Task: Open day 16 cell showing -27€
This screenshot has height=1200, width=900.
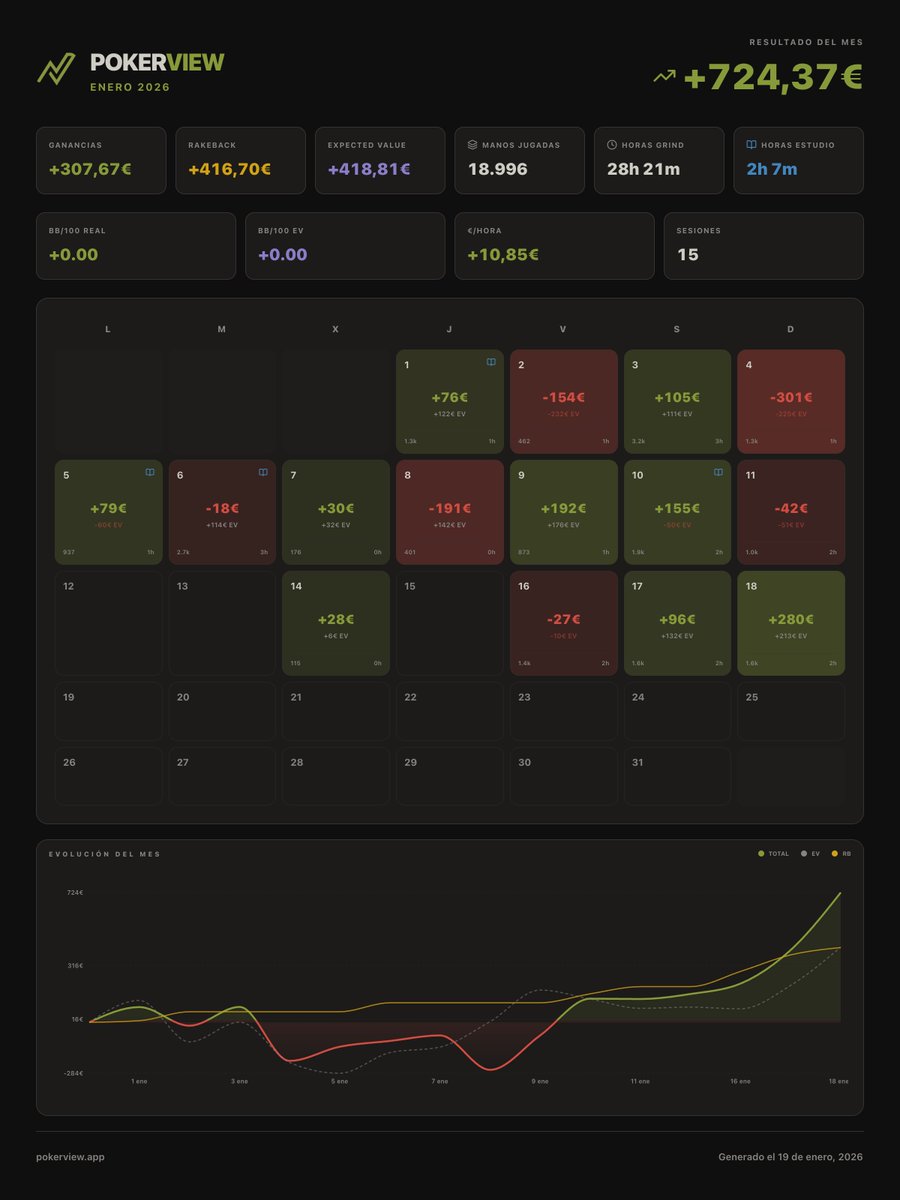Action: click(564, 623)
